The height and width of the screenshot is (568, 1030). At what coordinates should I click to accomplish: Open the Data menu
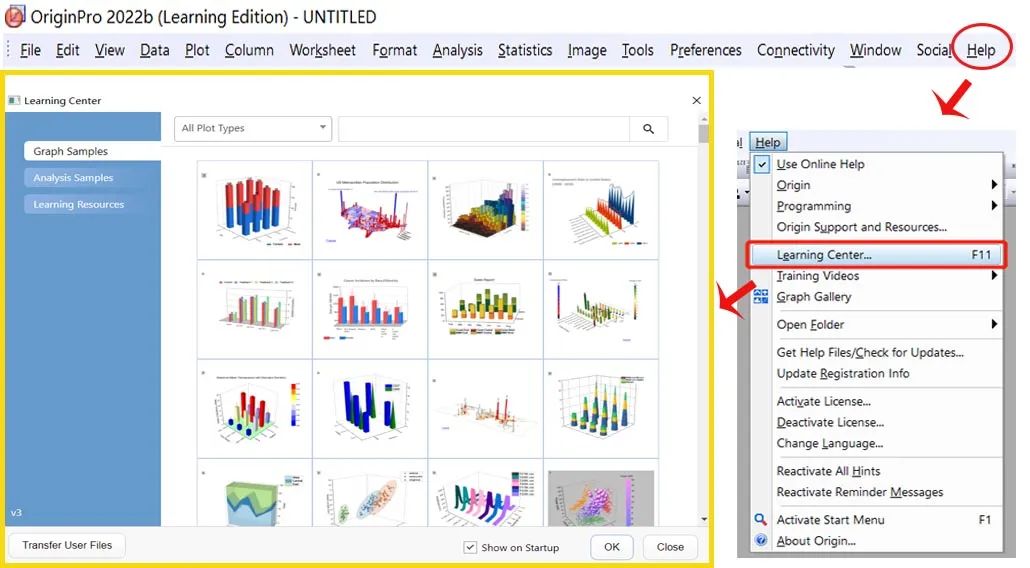[154, 51]
